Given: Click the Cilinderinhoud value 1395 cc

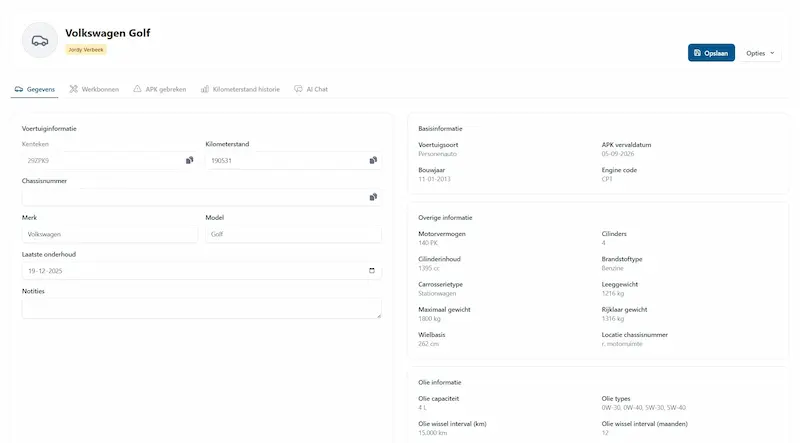Looking at the screenshot, I should pos(429,268).
